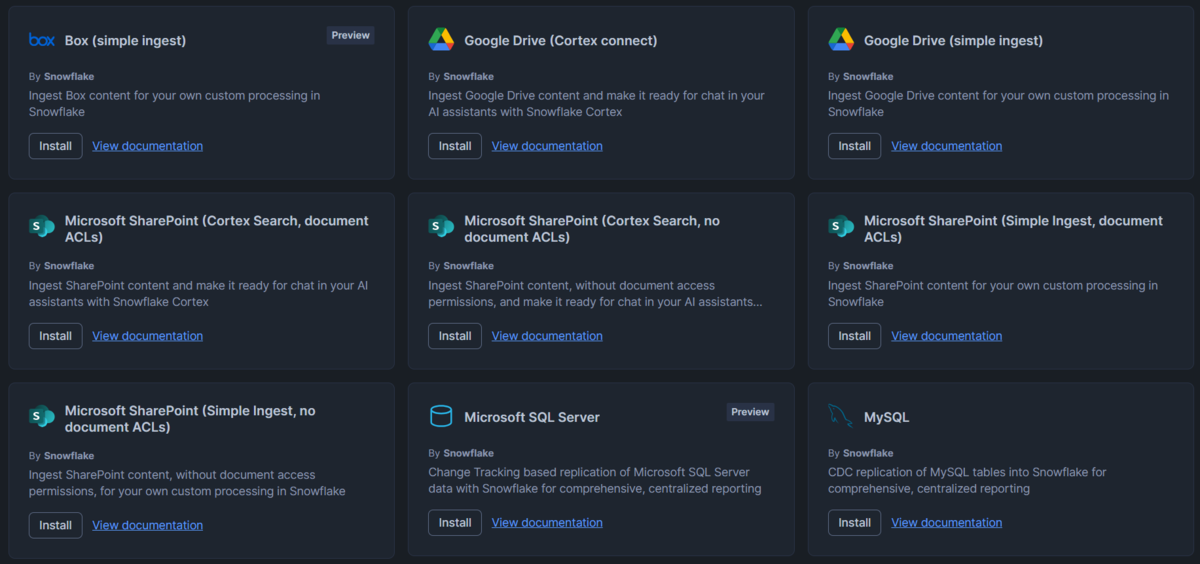Click 'By Snowflake' on Google Drive (Cortex connect)
1200x564 pixels.
point(462,76)
